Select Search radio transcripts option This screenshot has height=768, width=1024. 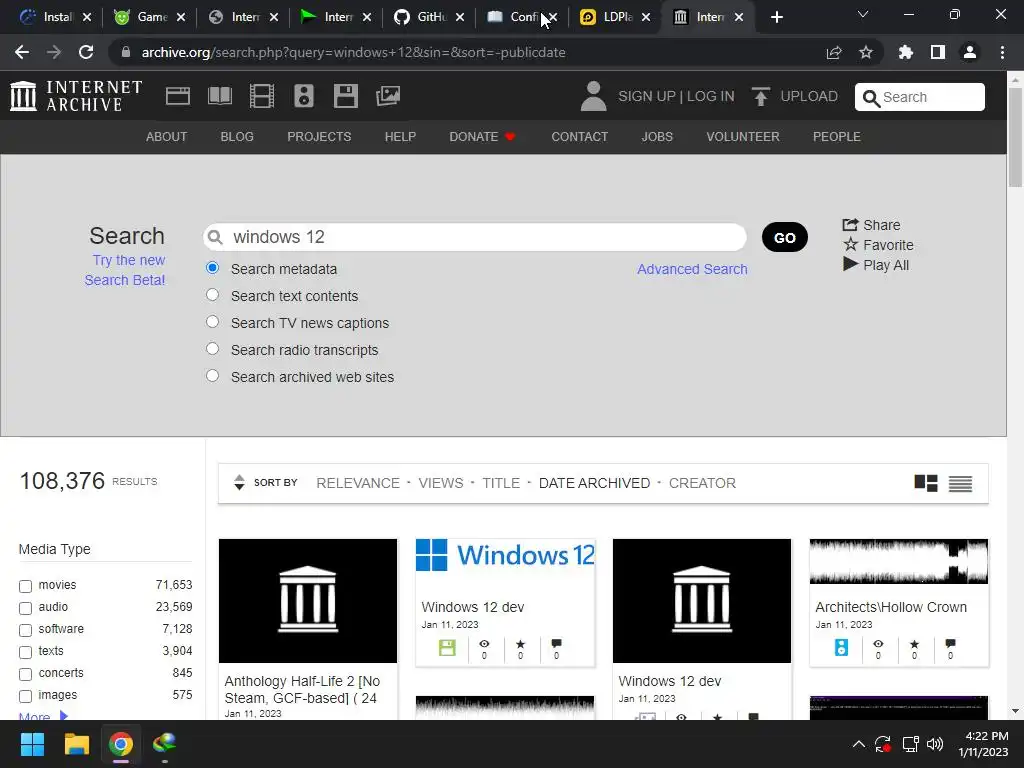tap(212, 349)
